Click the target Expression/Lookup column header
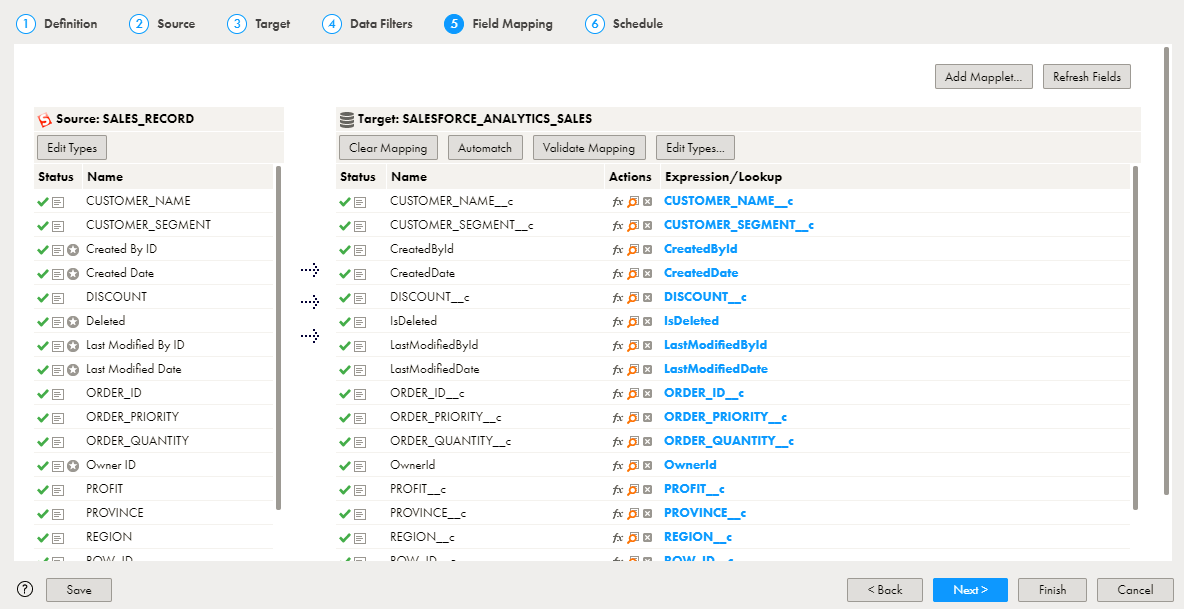The image size is (1190, 610). pos(723,177)
